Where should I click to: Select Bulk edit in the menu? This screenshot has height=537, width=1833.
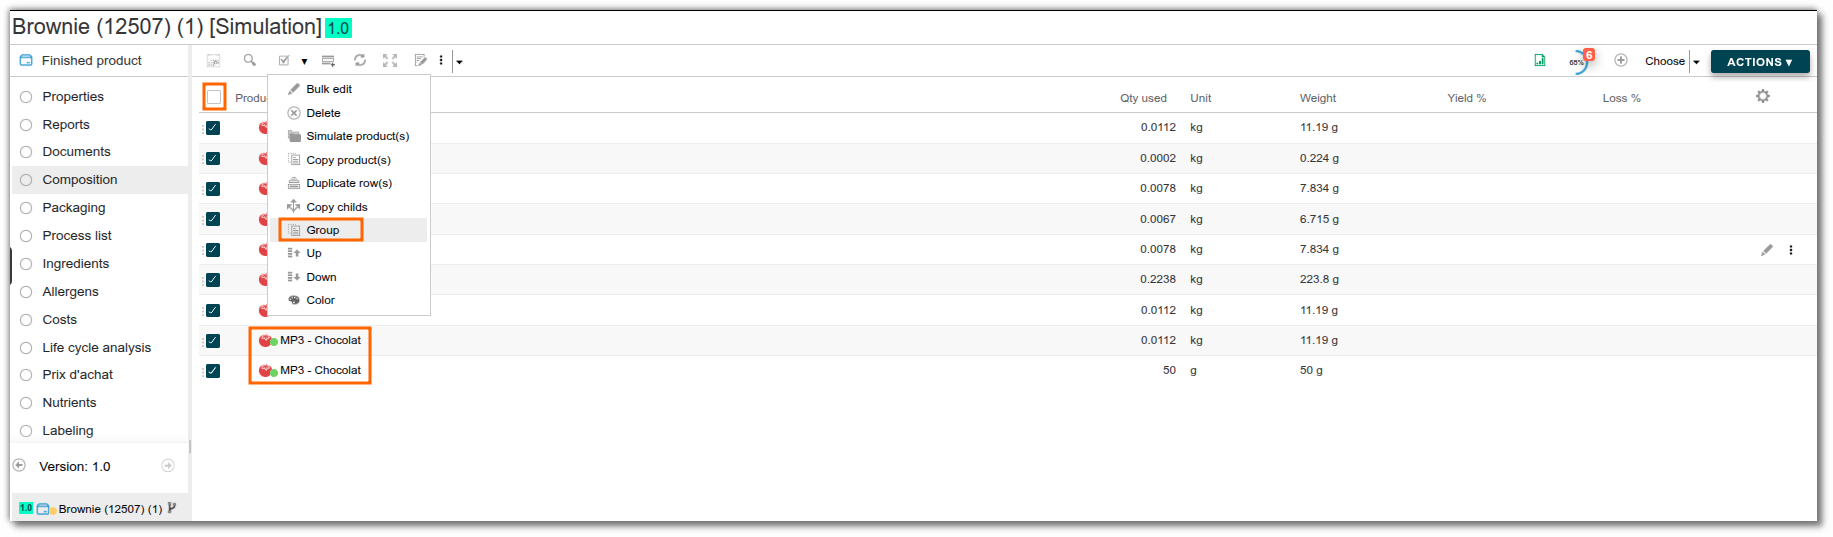[329, 89]
